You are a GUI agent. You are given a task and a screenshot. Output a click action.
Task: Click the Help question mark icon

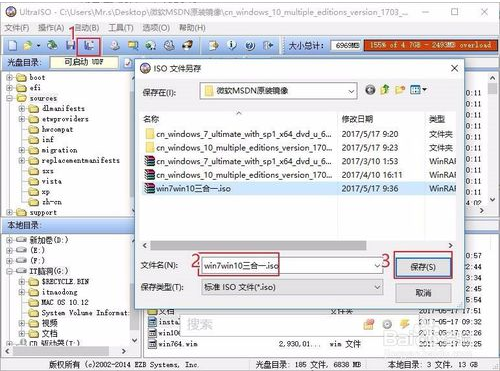[250, 45]
